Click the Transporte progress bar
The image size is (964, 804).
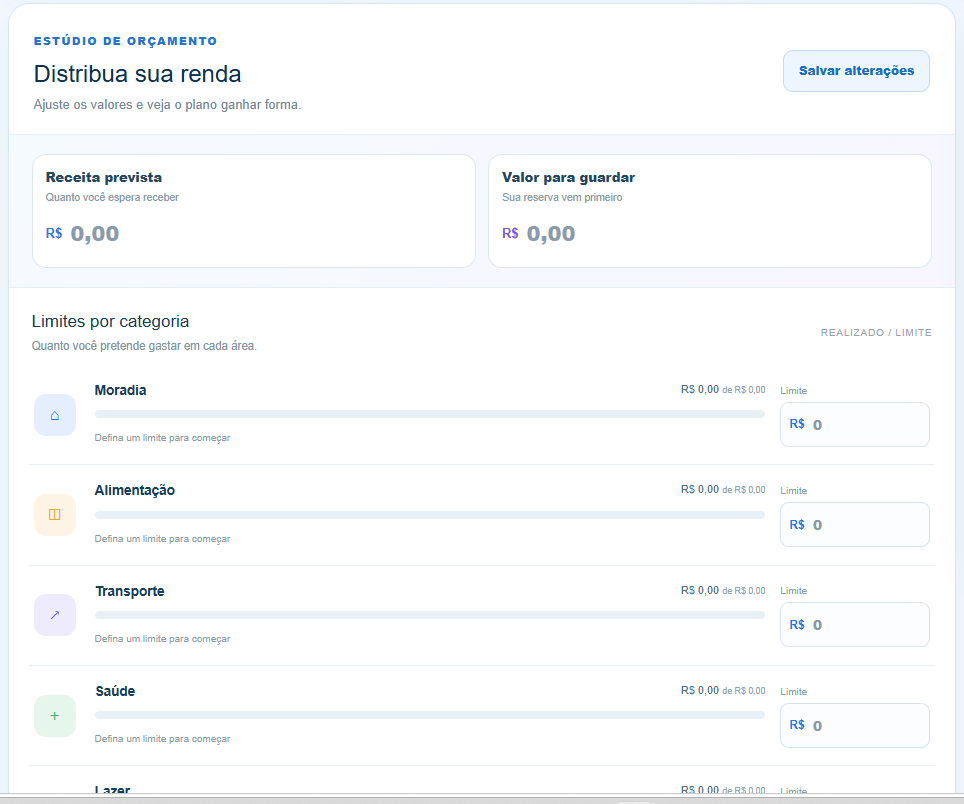pos(430,615)
